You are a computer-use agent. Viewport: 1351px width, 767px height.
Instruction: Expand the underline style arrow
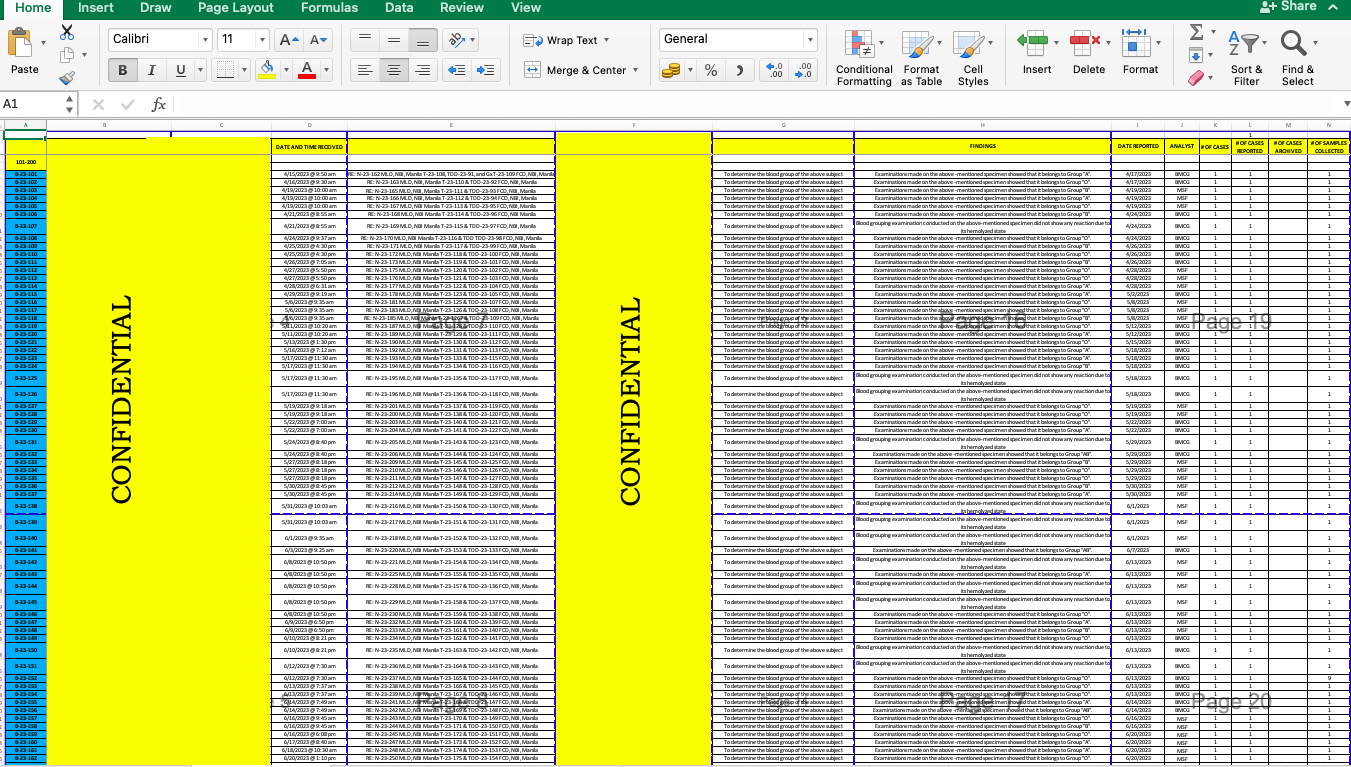tap(199, 70)
